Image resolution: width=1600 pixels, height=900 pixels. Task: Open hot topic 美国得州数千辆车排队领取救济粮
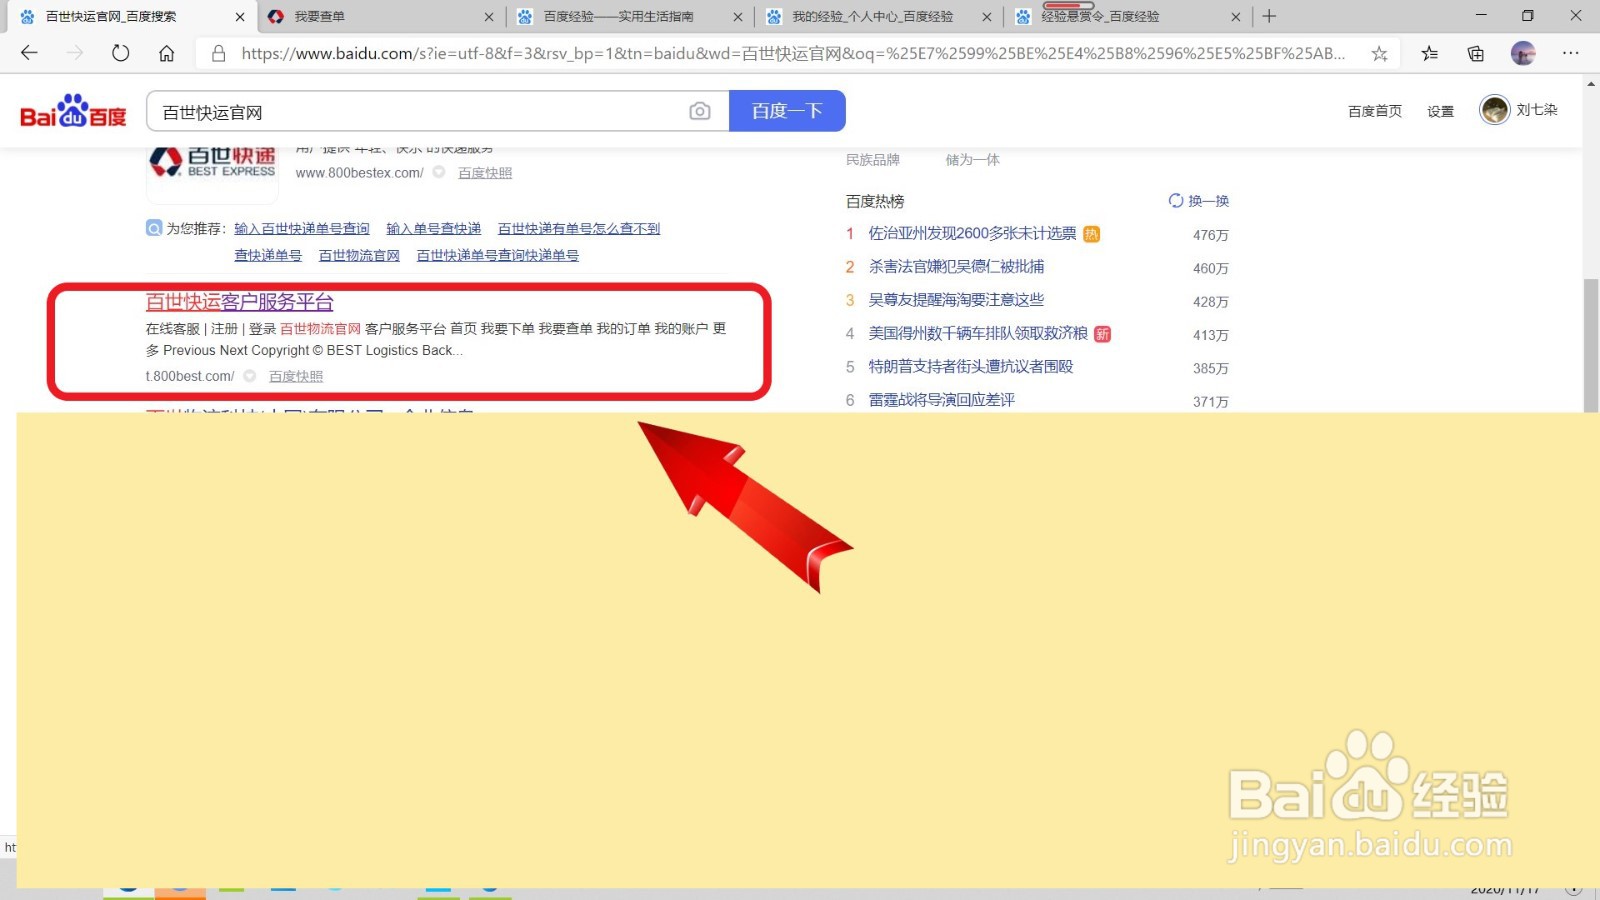tap(978, 333)
